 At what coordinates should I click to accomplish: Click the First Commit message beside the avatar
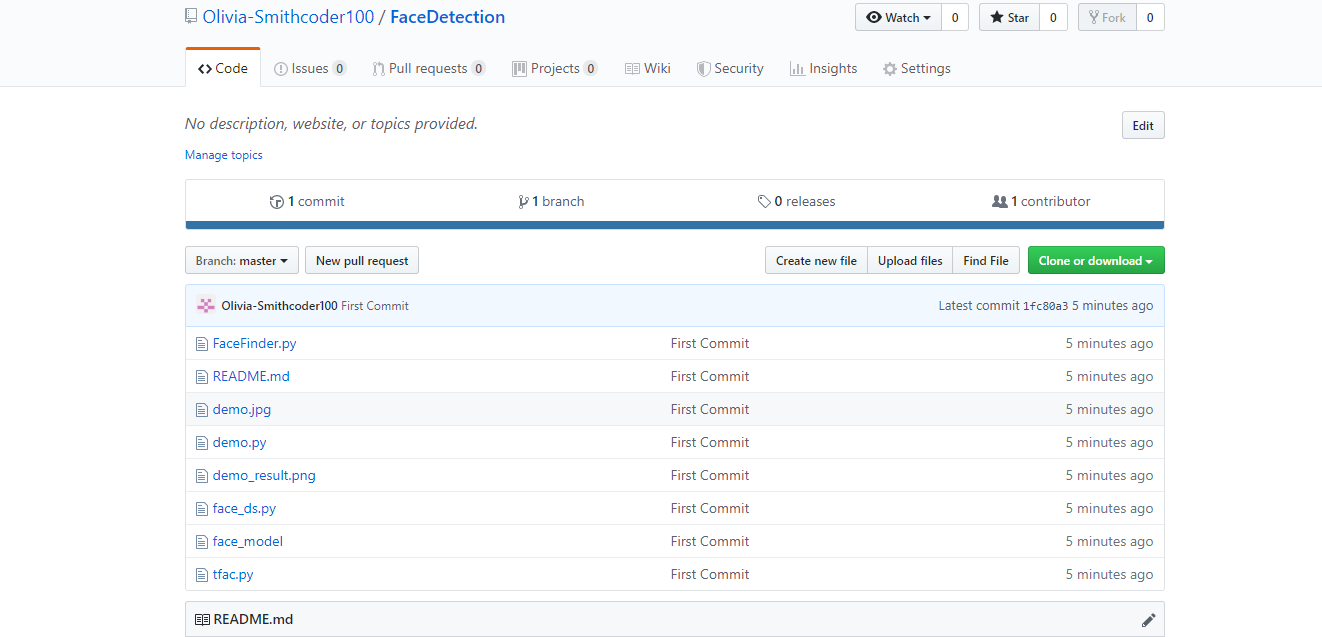click(x=375, y=306)
